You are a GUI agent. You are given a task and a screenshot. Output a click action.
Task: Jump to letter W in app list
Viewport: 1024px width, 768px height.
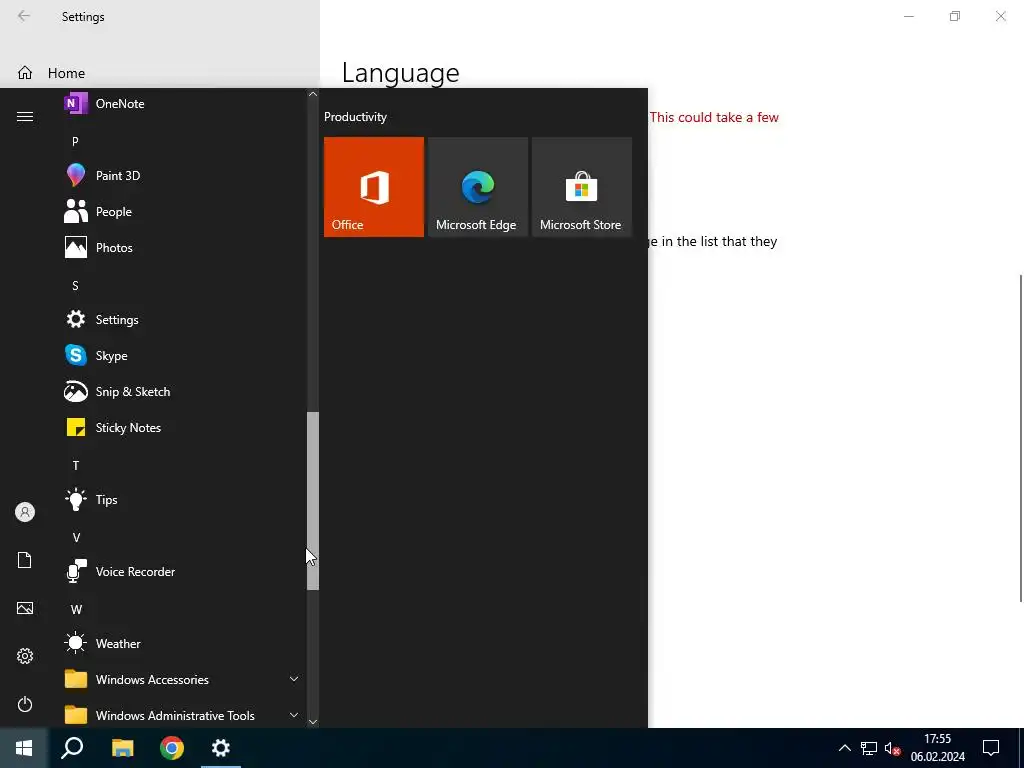tap(76, 609)
